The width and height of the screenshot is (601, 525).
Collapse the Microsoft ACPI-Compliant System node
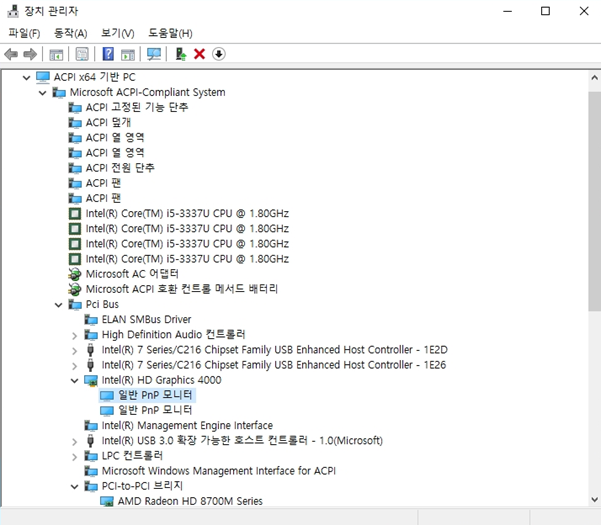pos(43,93)
